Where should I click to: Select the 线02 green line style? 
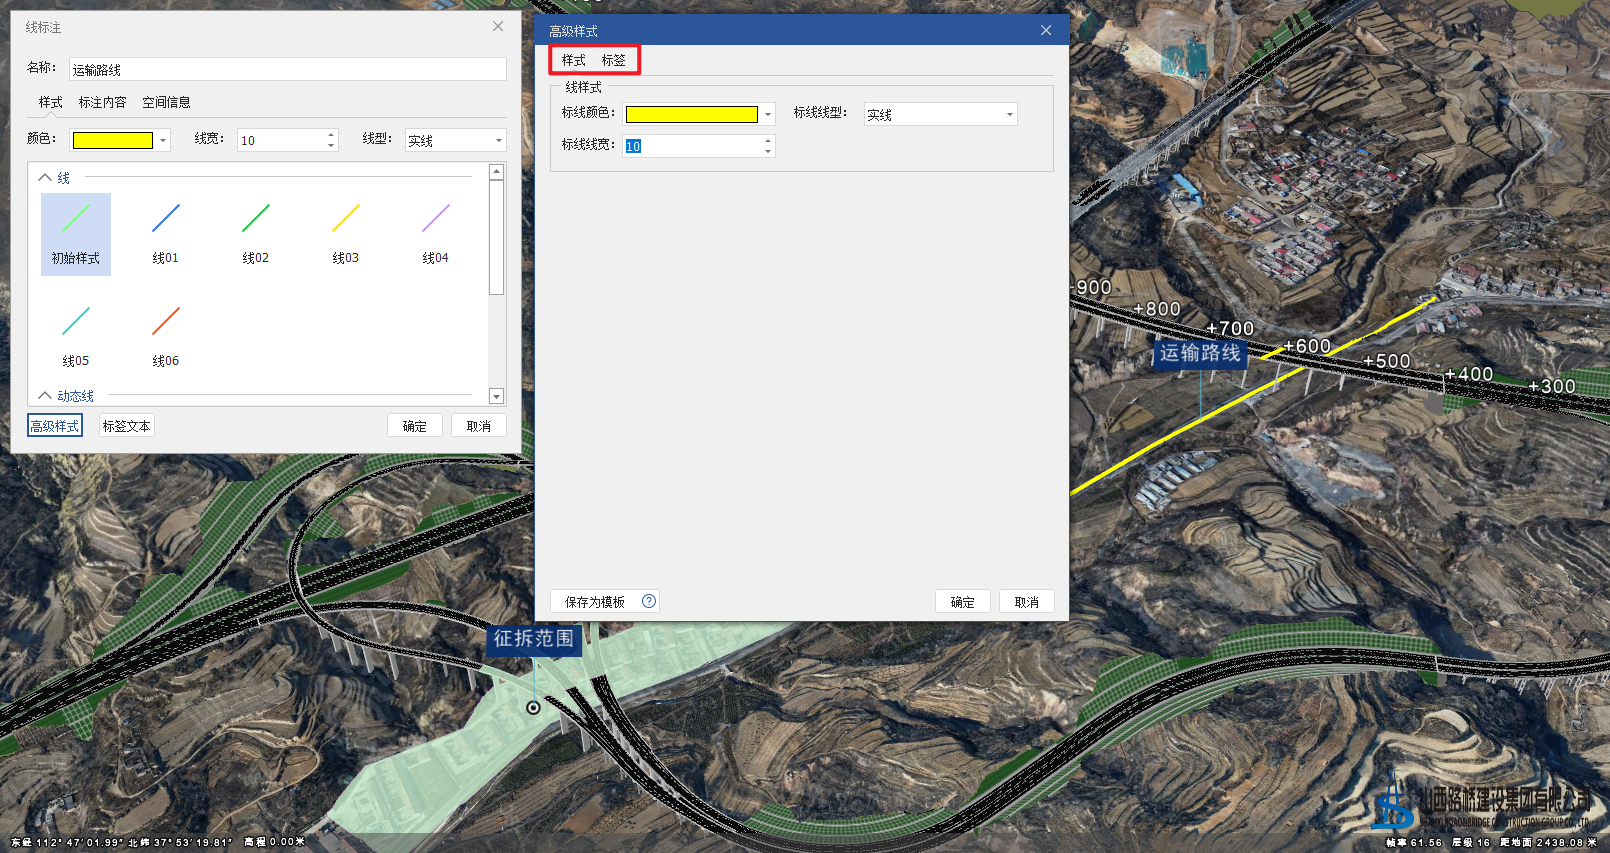tap(255, 232)
